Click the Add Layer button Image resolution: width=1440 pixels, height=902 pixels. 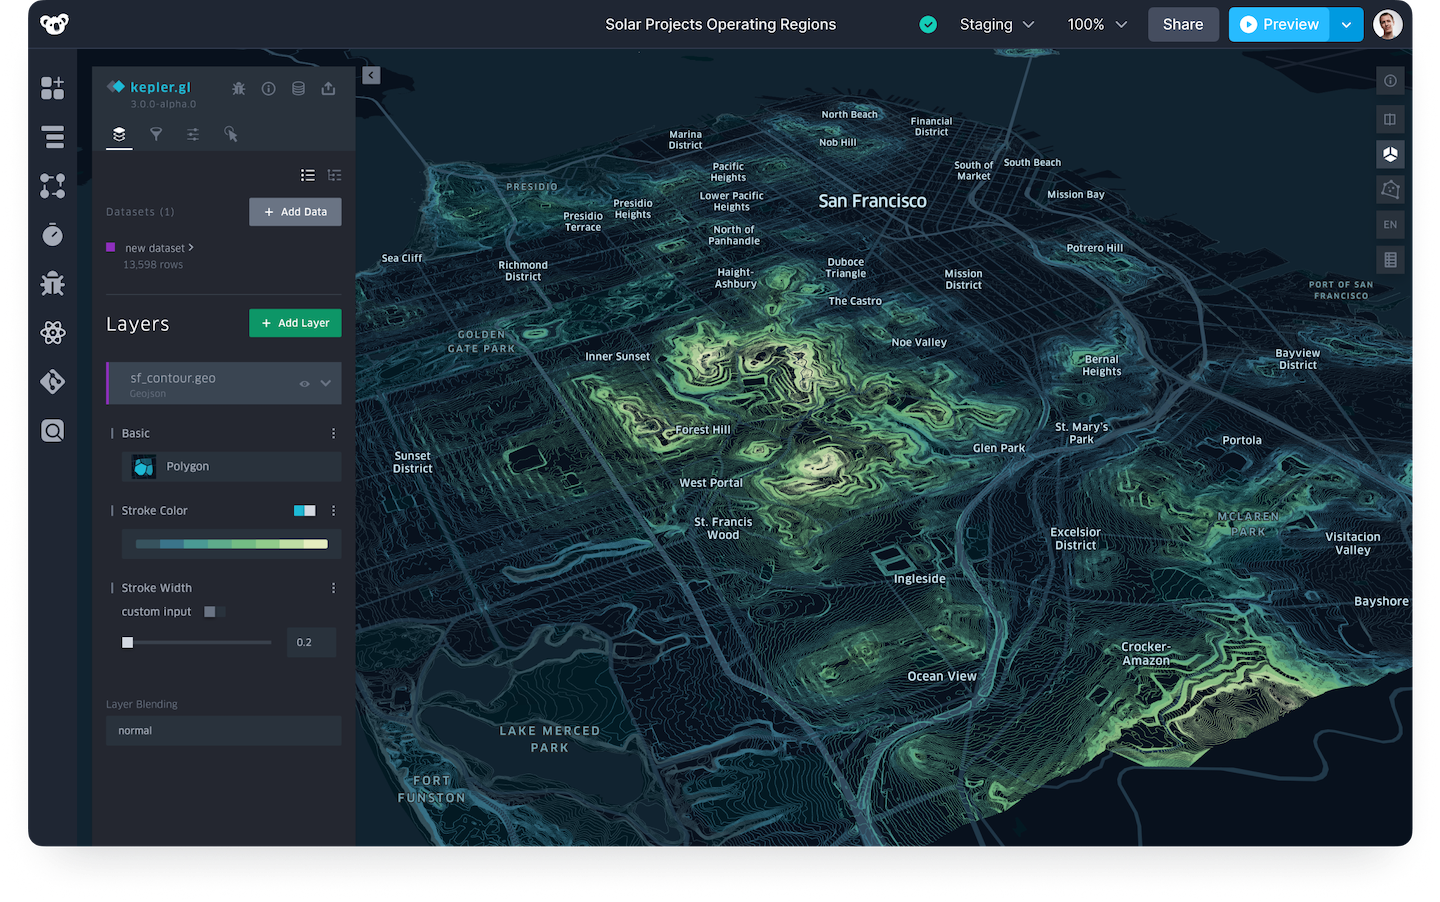tap(295, 323)
